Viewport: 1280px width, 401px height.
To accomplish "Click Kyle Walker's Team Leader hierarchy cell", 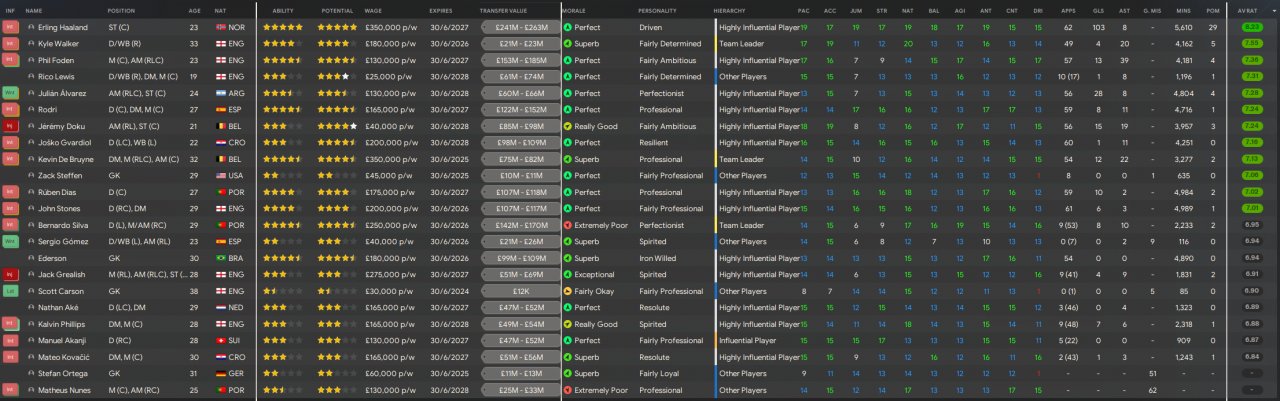I will (741, 44).
